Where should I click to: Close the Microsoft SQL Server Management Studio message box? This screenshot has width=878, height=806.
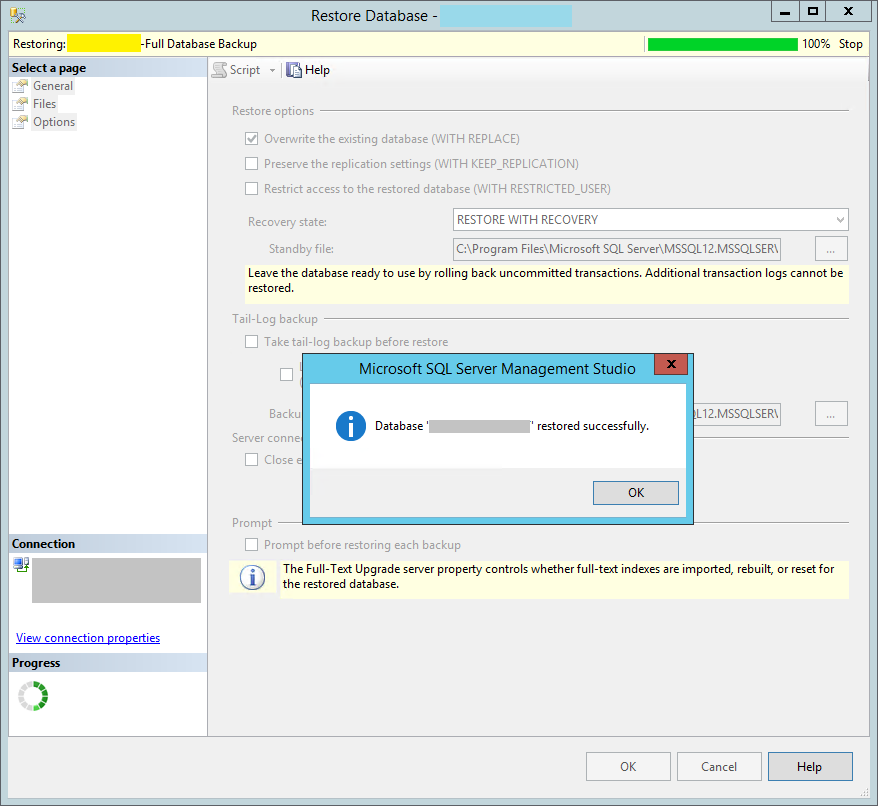coord(671,365)
